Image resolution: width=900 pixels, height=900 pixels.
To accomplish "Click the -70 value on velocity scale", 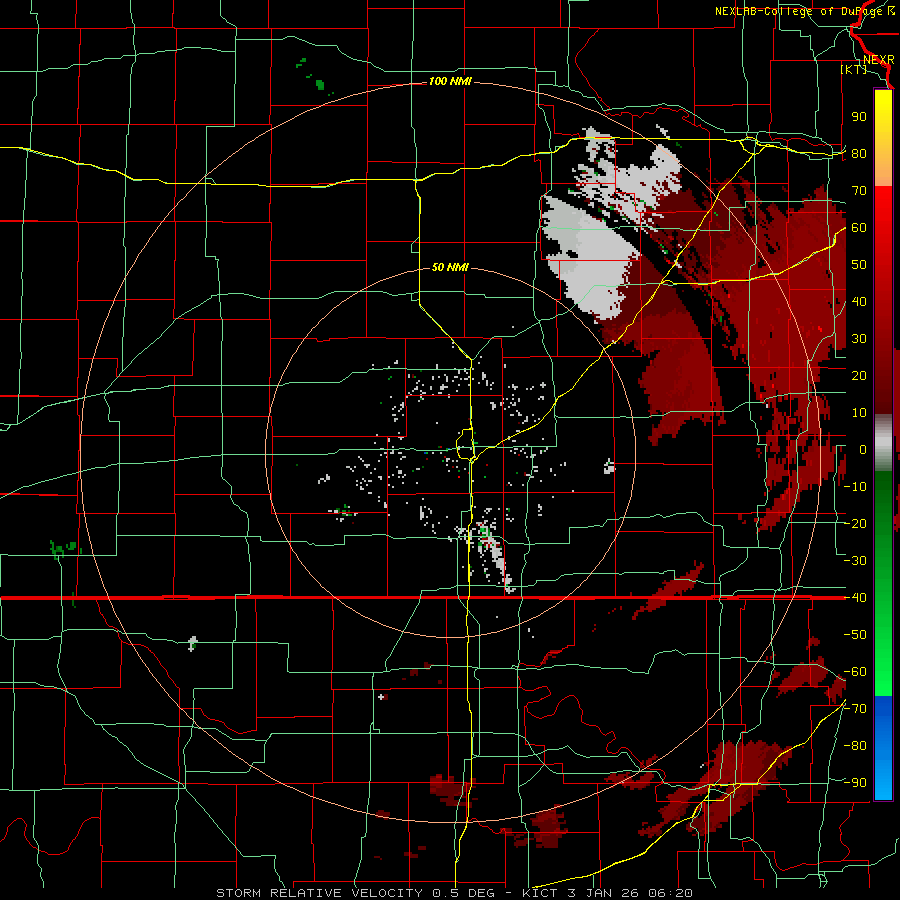I will point(855,709).
